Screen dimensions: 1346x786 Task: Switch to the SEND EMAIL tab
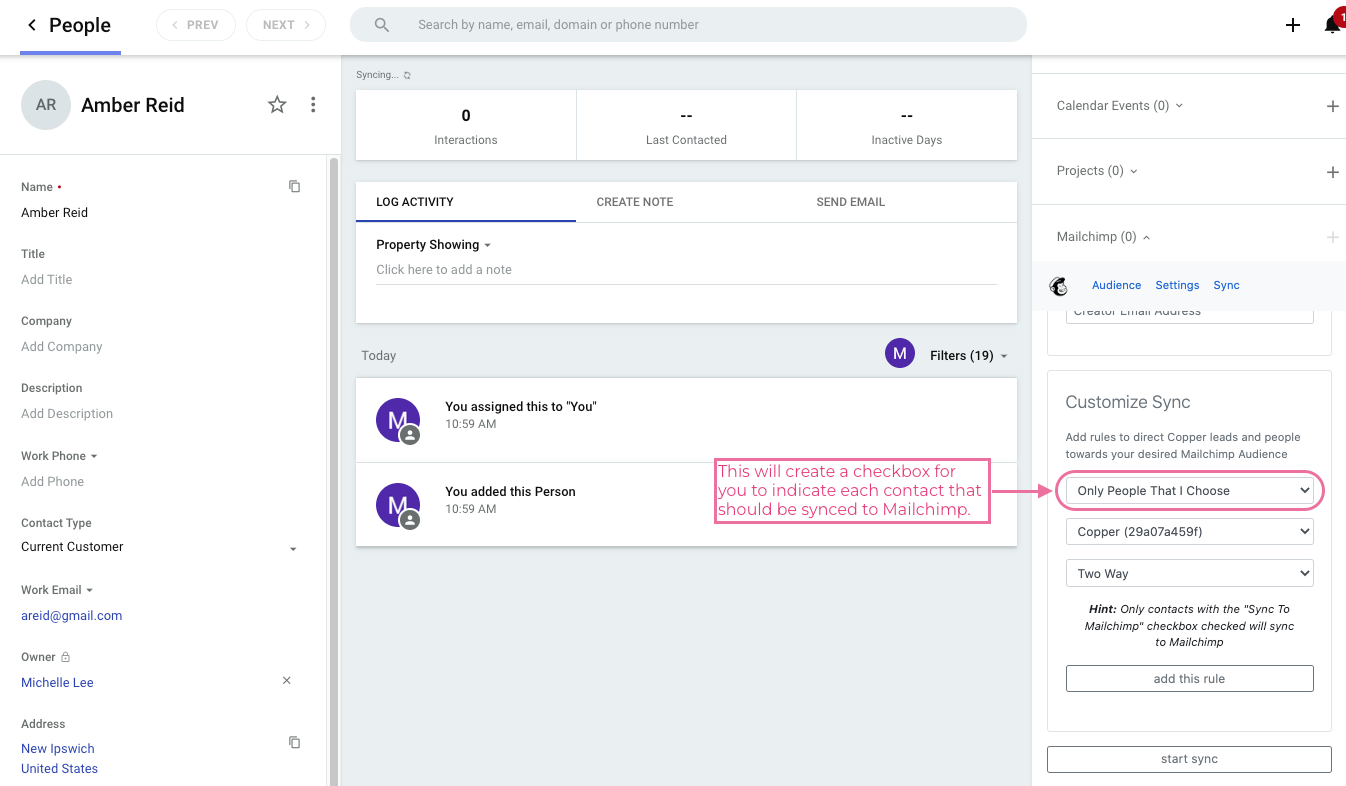pyautogui.click(x=851, y=202)
